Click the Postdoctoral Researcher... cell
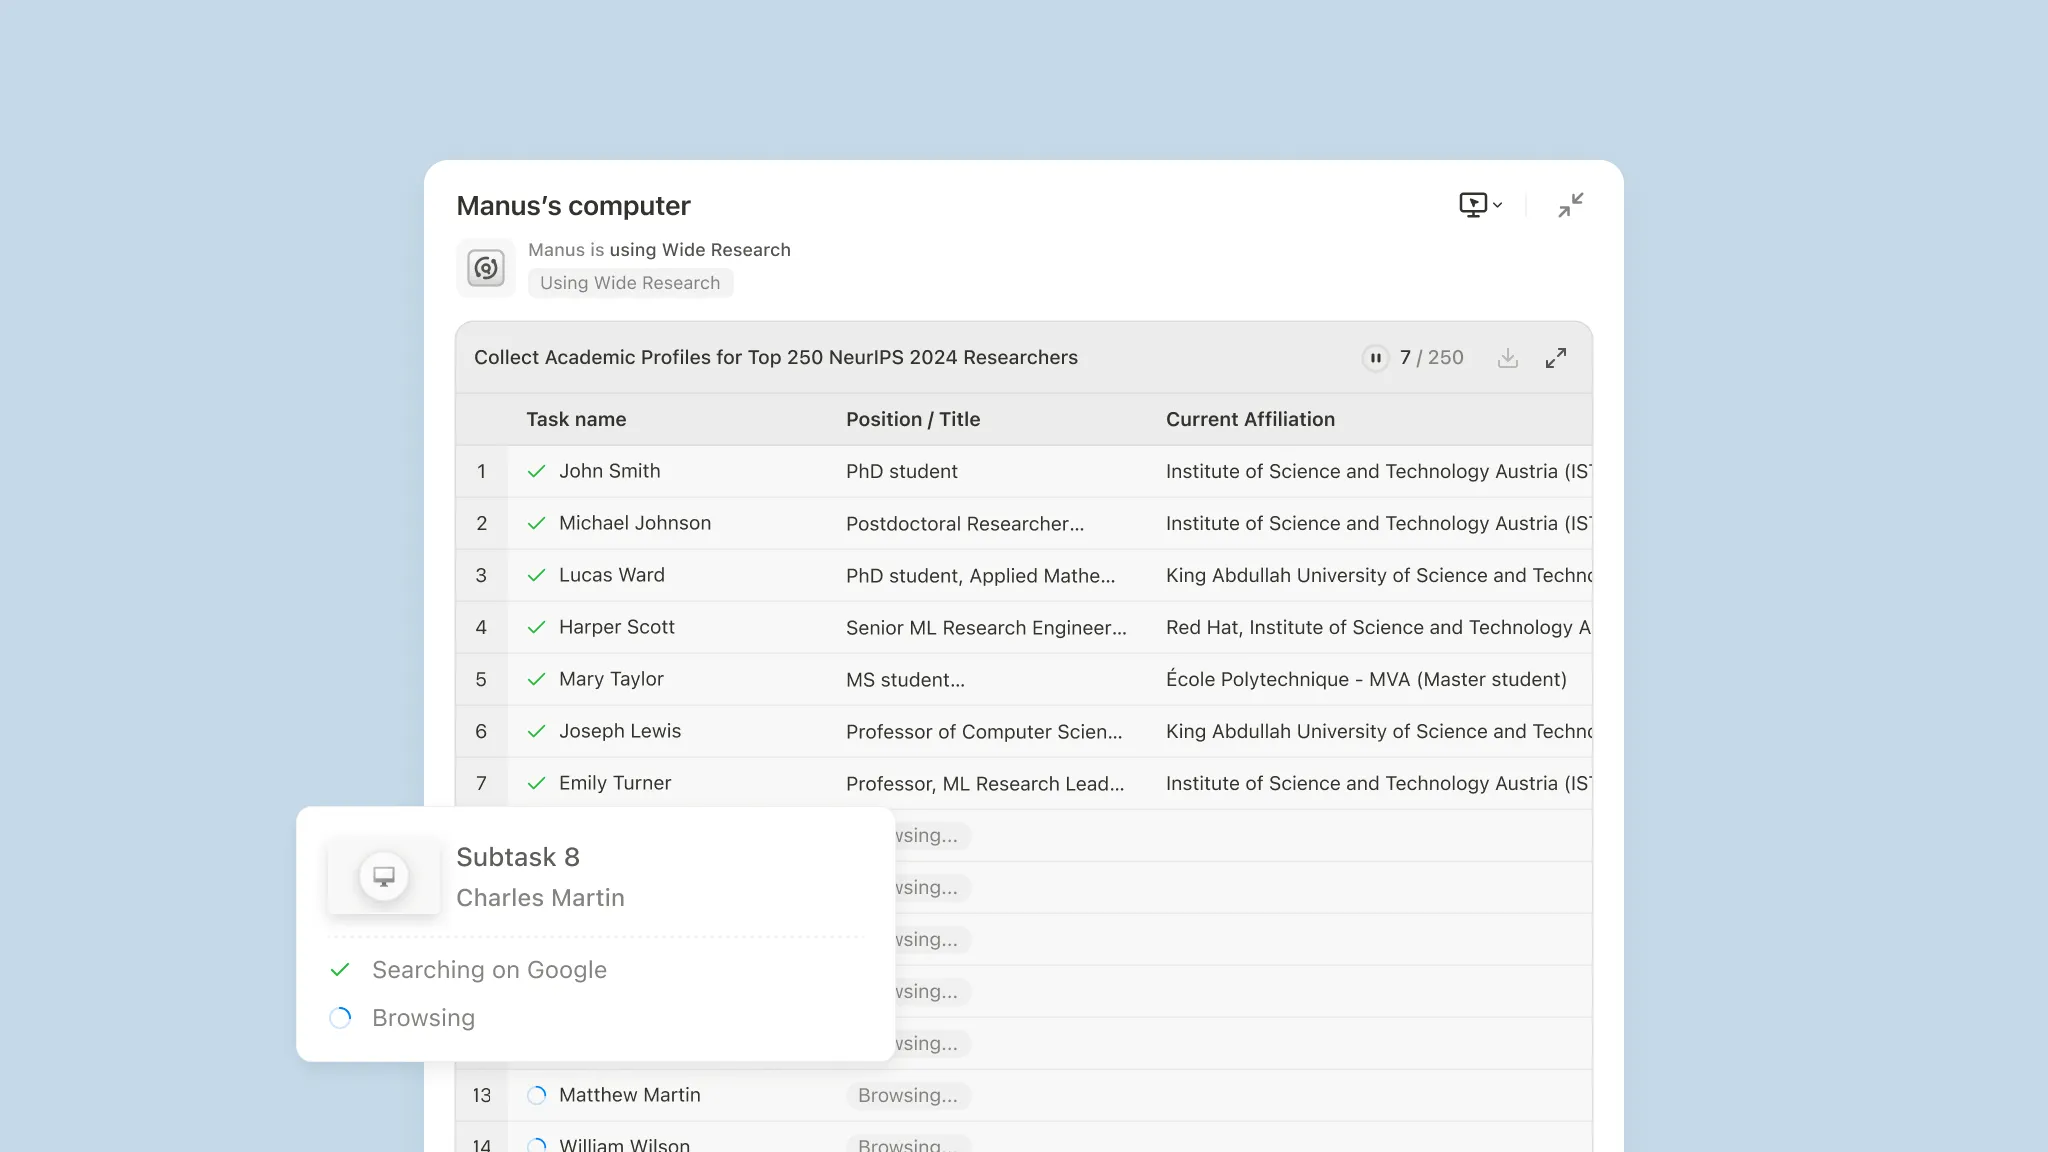 [x=965, y=523]
